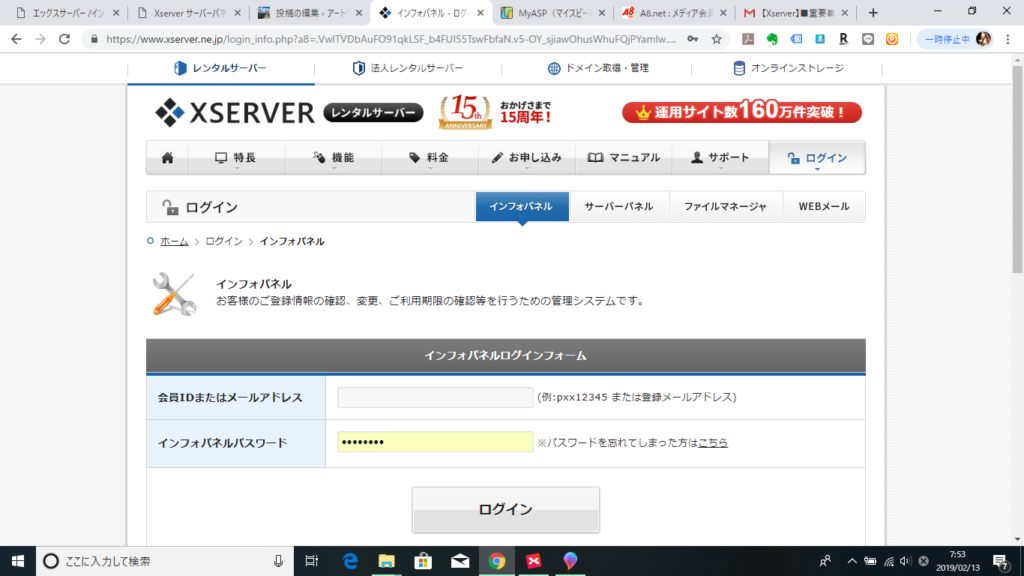Switch to the MyASP browser tab

pyautogui.click(x=553, y=13)
